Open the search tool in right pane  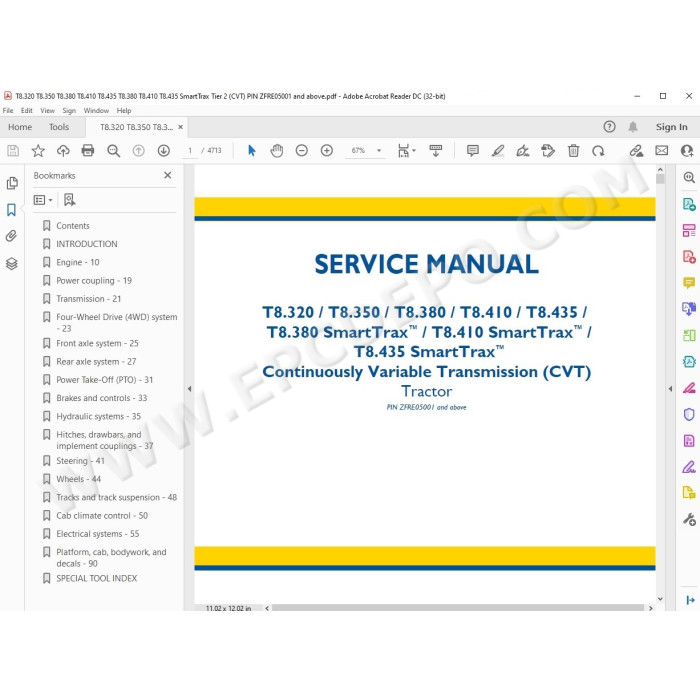click(x=689, y=177)
